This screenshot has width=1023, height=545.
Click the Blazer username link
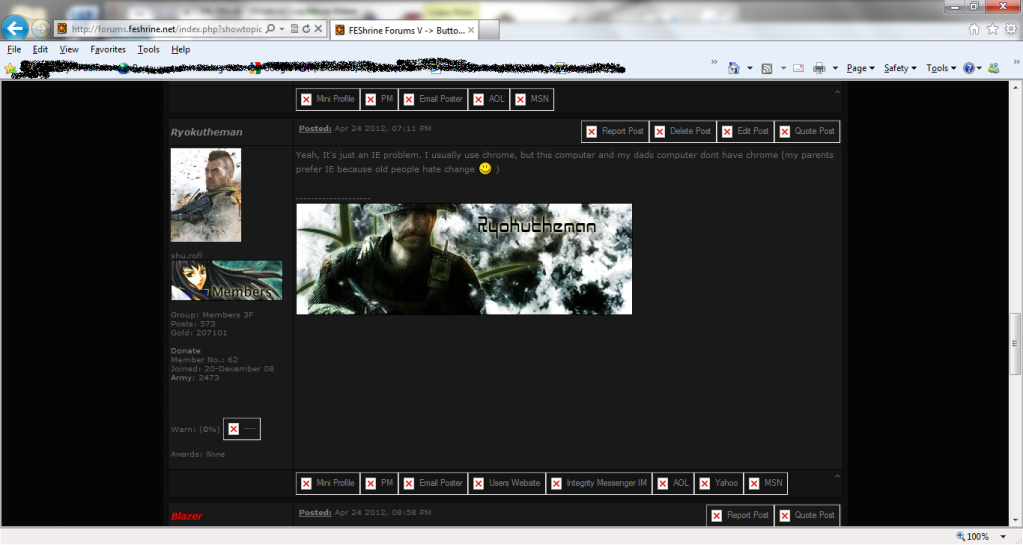pyautogui.click(x=187, y=516)
